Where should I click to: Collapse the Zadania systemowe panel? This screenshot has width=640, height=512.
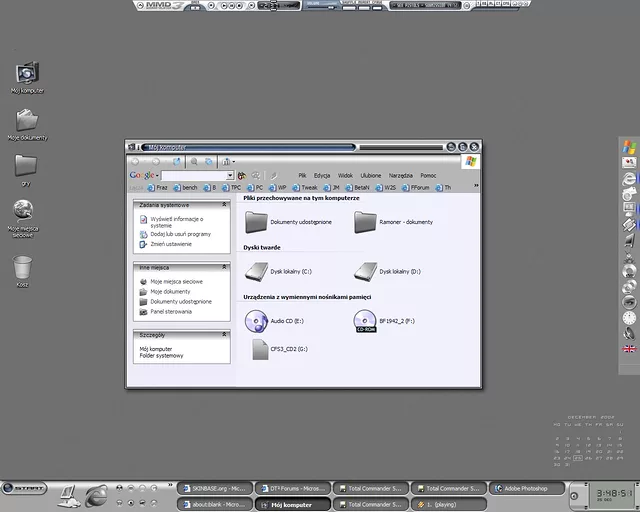point(223,204)
